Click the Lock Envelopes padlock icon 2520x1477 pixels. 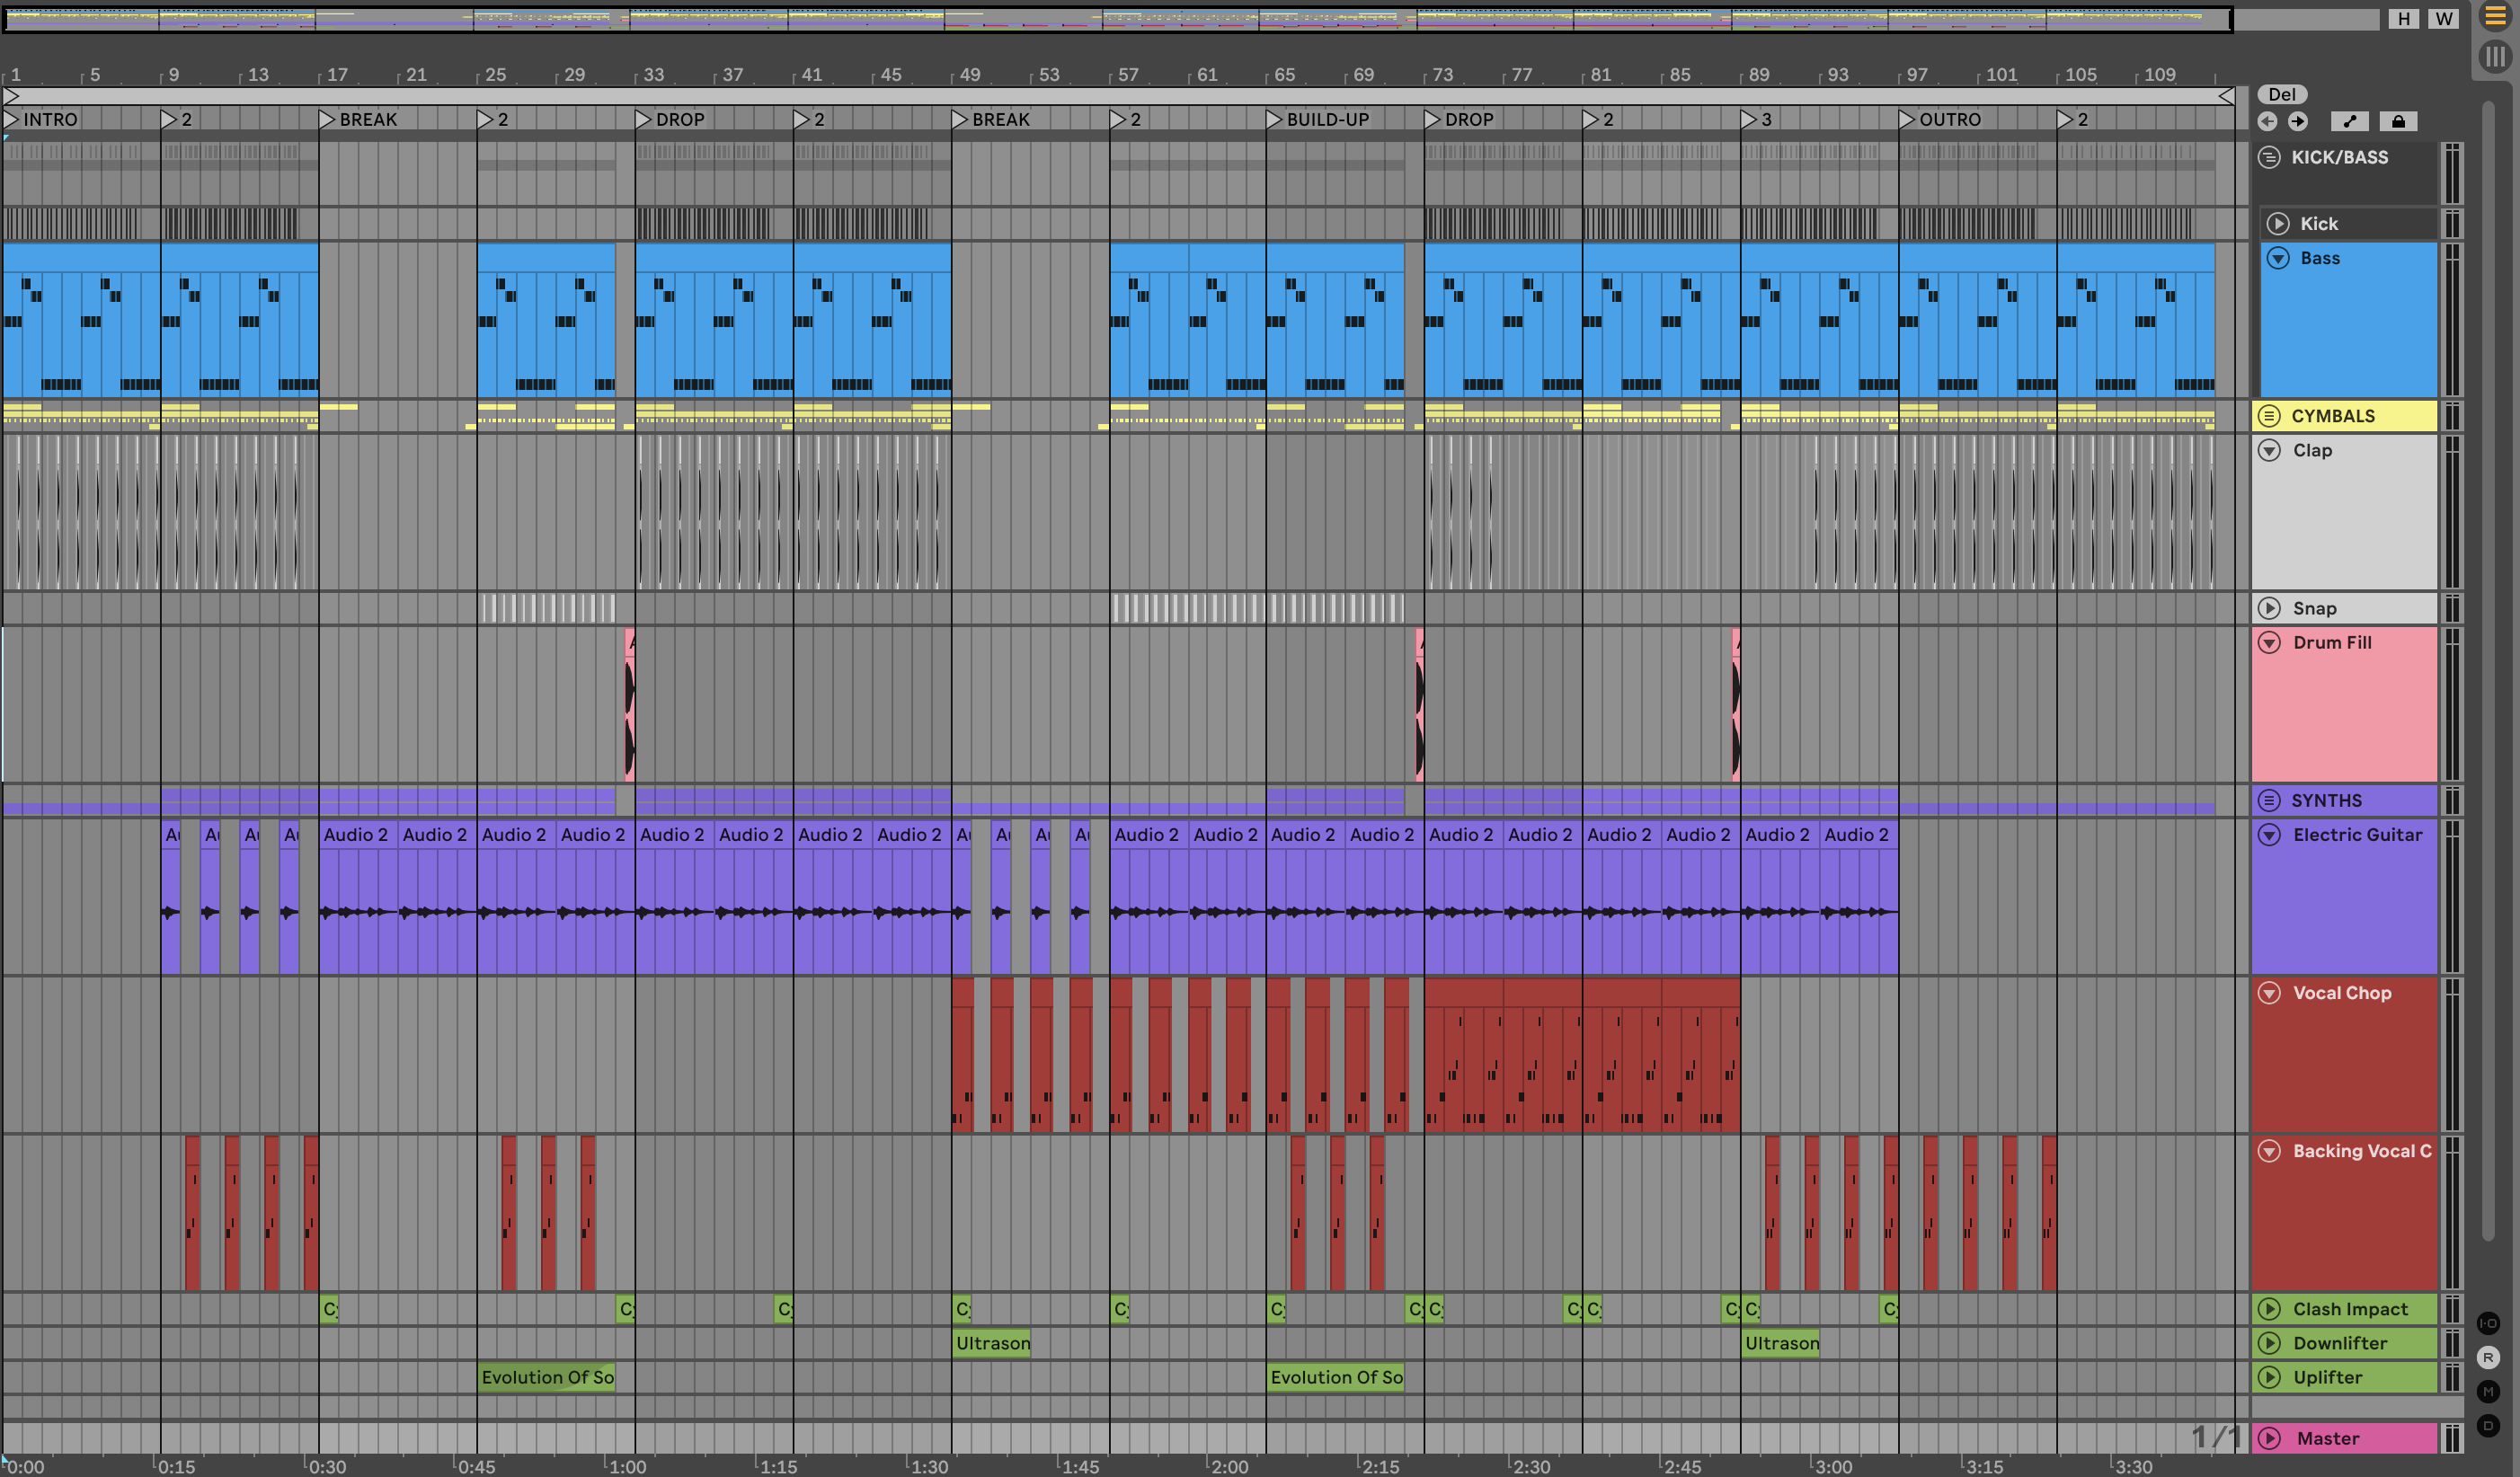pos(2398,121)
